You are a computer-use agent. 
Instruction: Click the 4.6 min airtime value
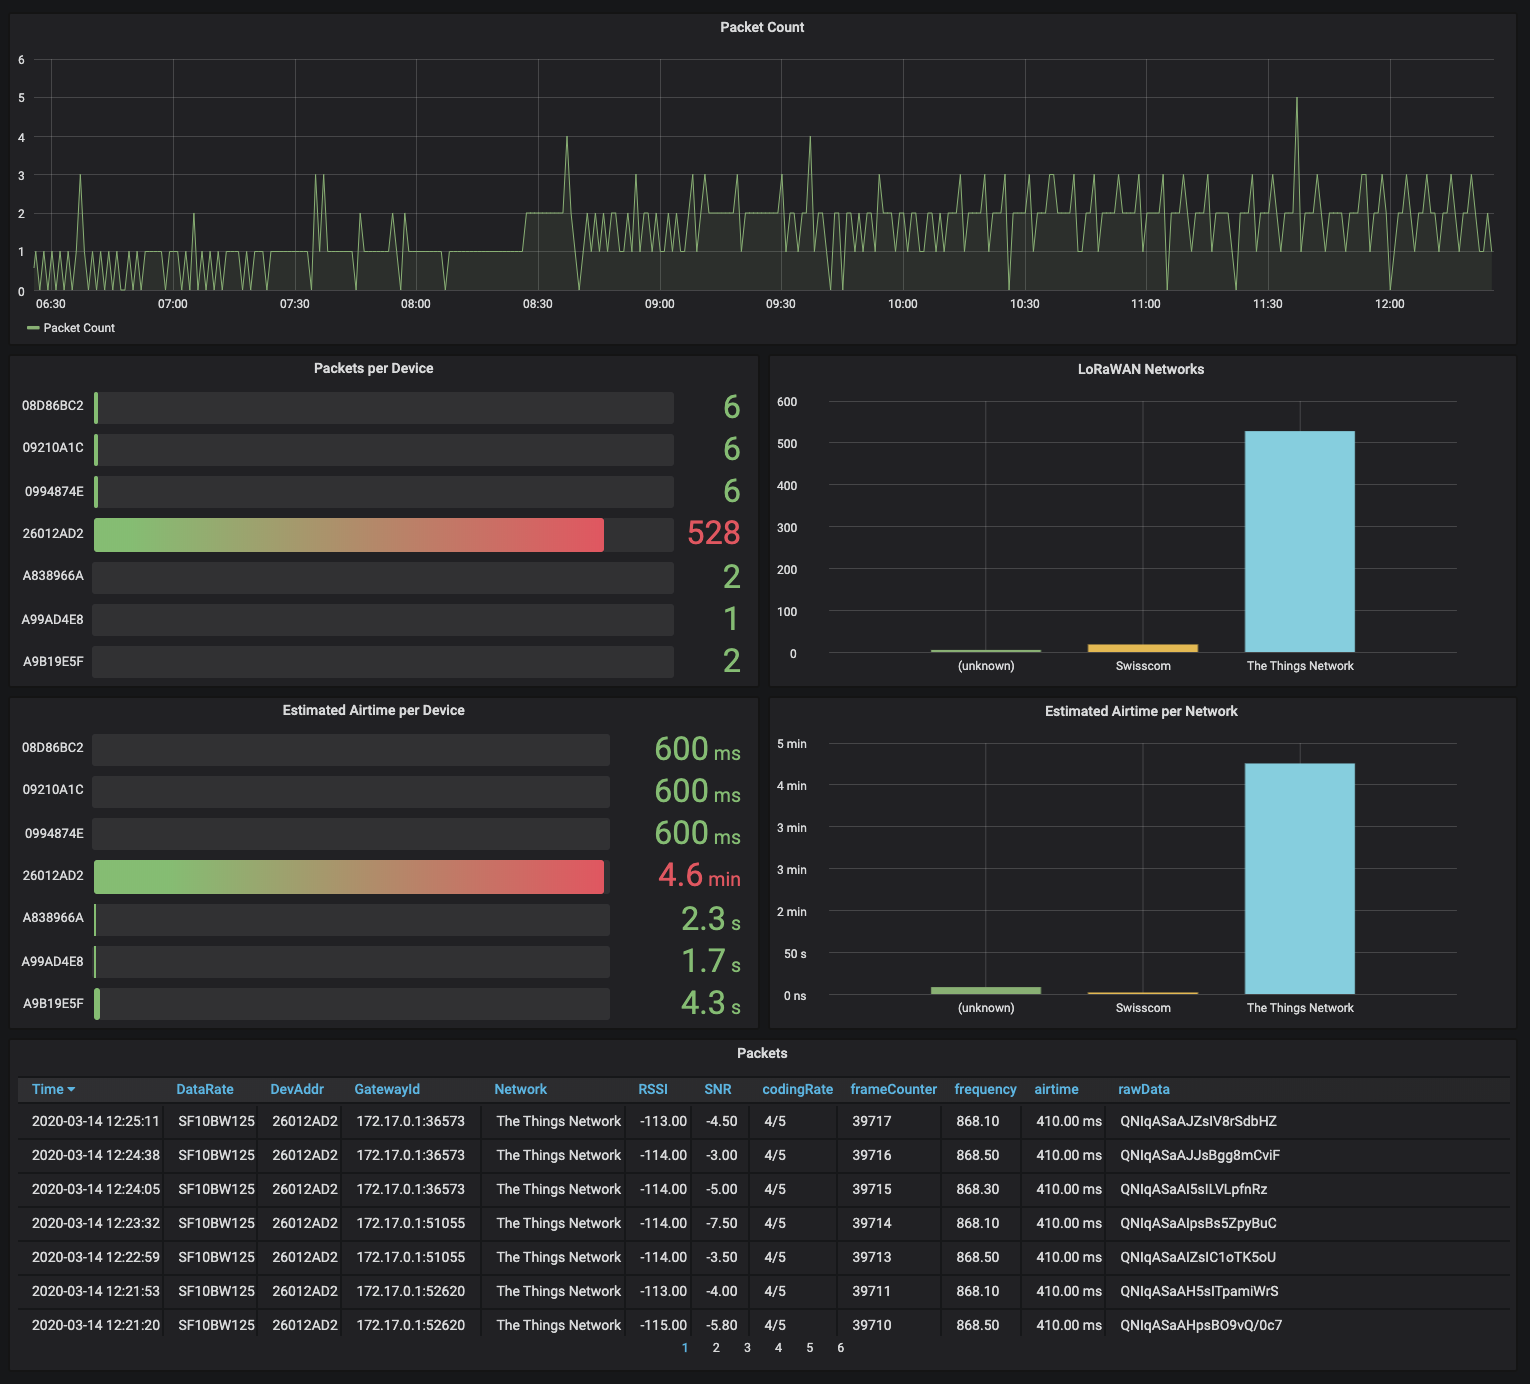699,875
